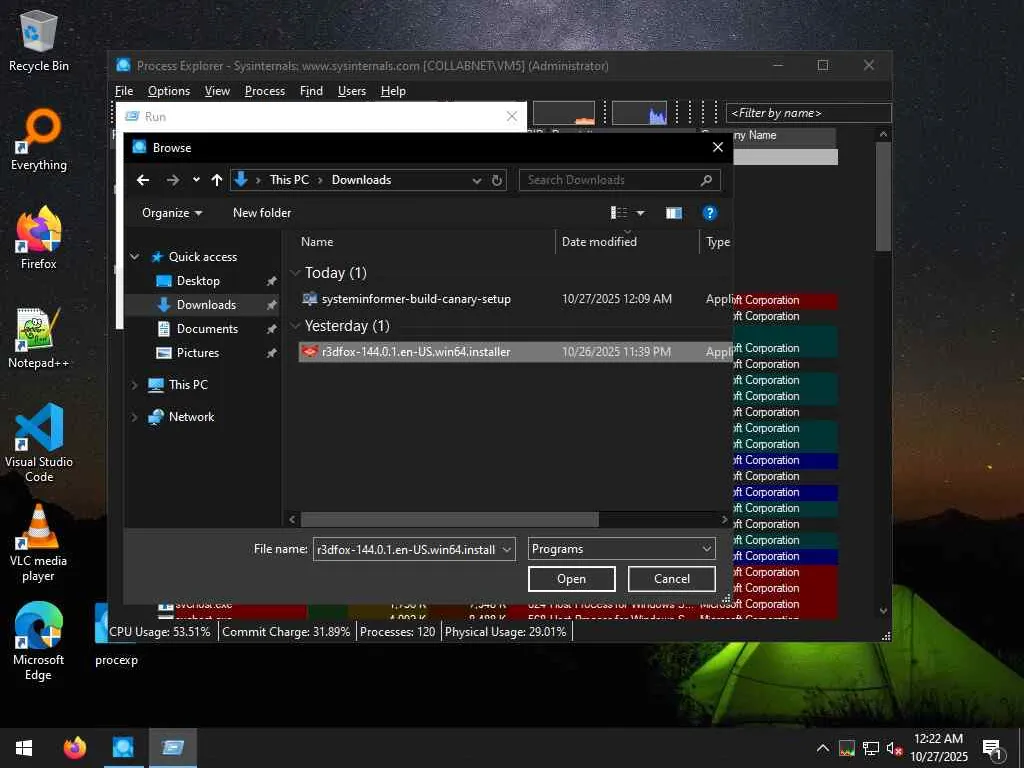Select Documents in Quick access
The image size is (1024, 768).
pos(207,328)
